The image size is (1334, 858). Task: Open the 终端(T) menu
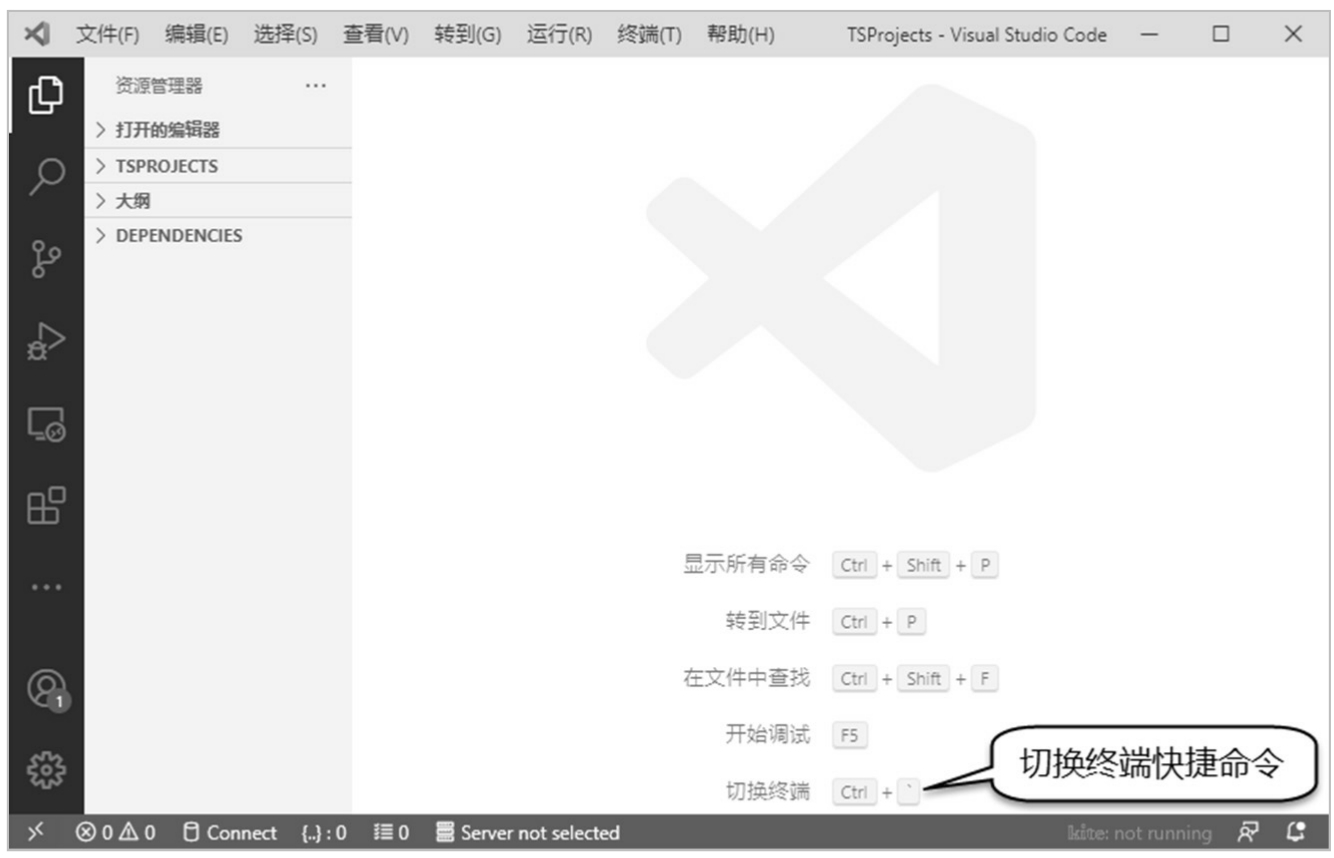click(x=649, y=35)
